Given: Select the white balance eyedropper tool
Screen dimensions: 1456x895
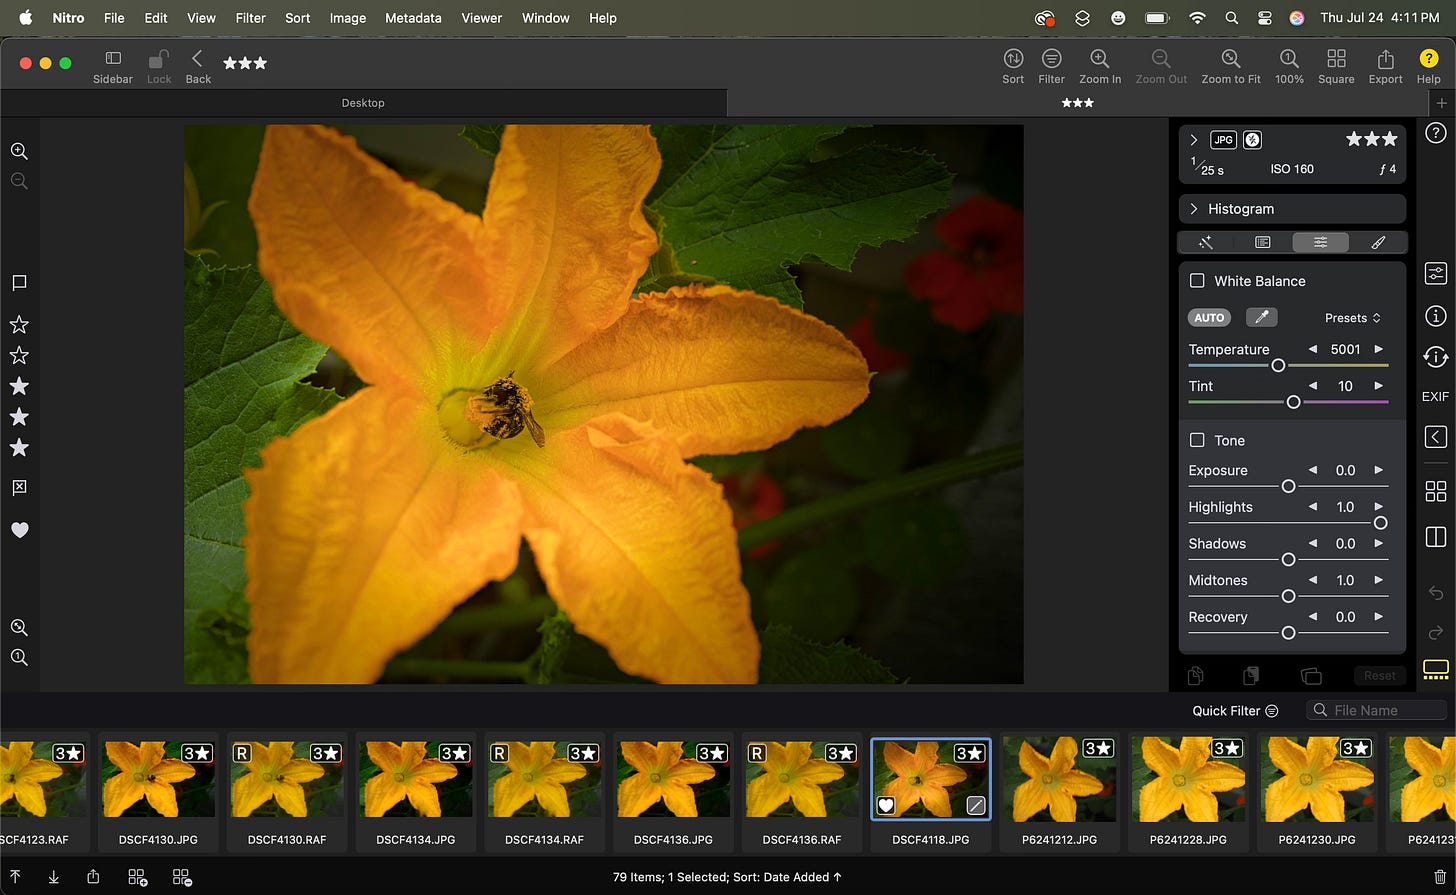Looking at the screenshot, I should (1261, 317).
